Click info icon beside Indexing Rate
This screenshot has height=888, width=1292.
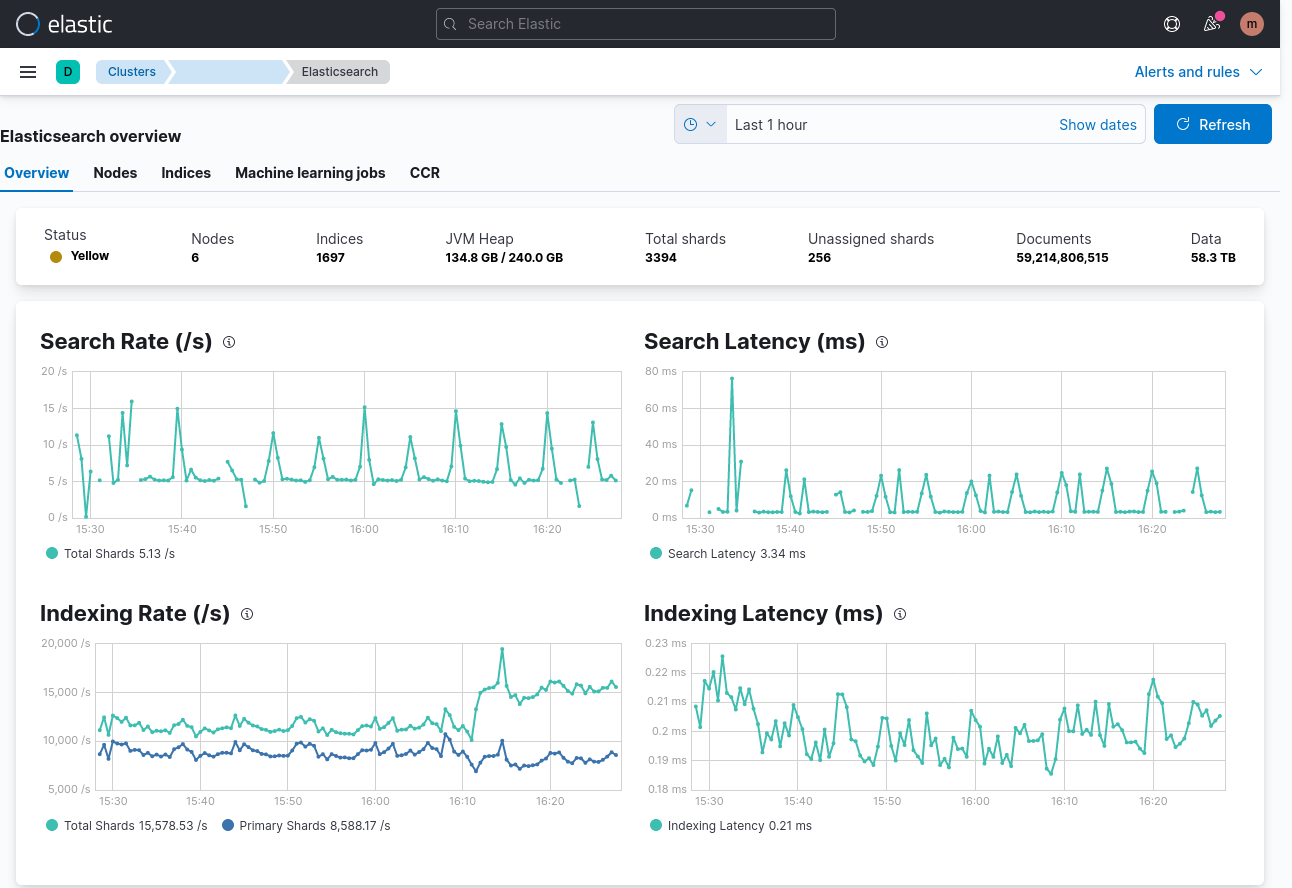[x=247, y=614]
